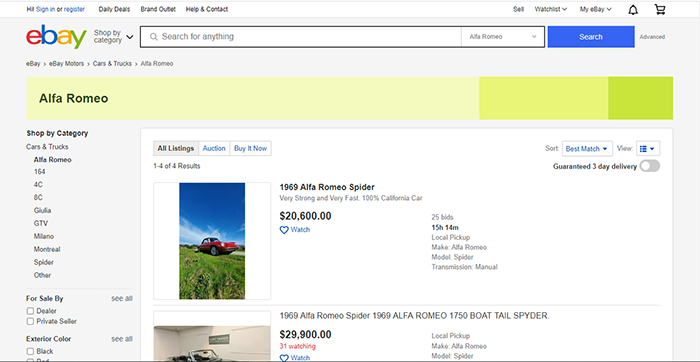Open the shopping cart icon
The height and width of the screenshot is (362, 700).
click(660, 9)
